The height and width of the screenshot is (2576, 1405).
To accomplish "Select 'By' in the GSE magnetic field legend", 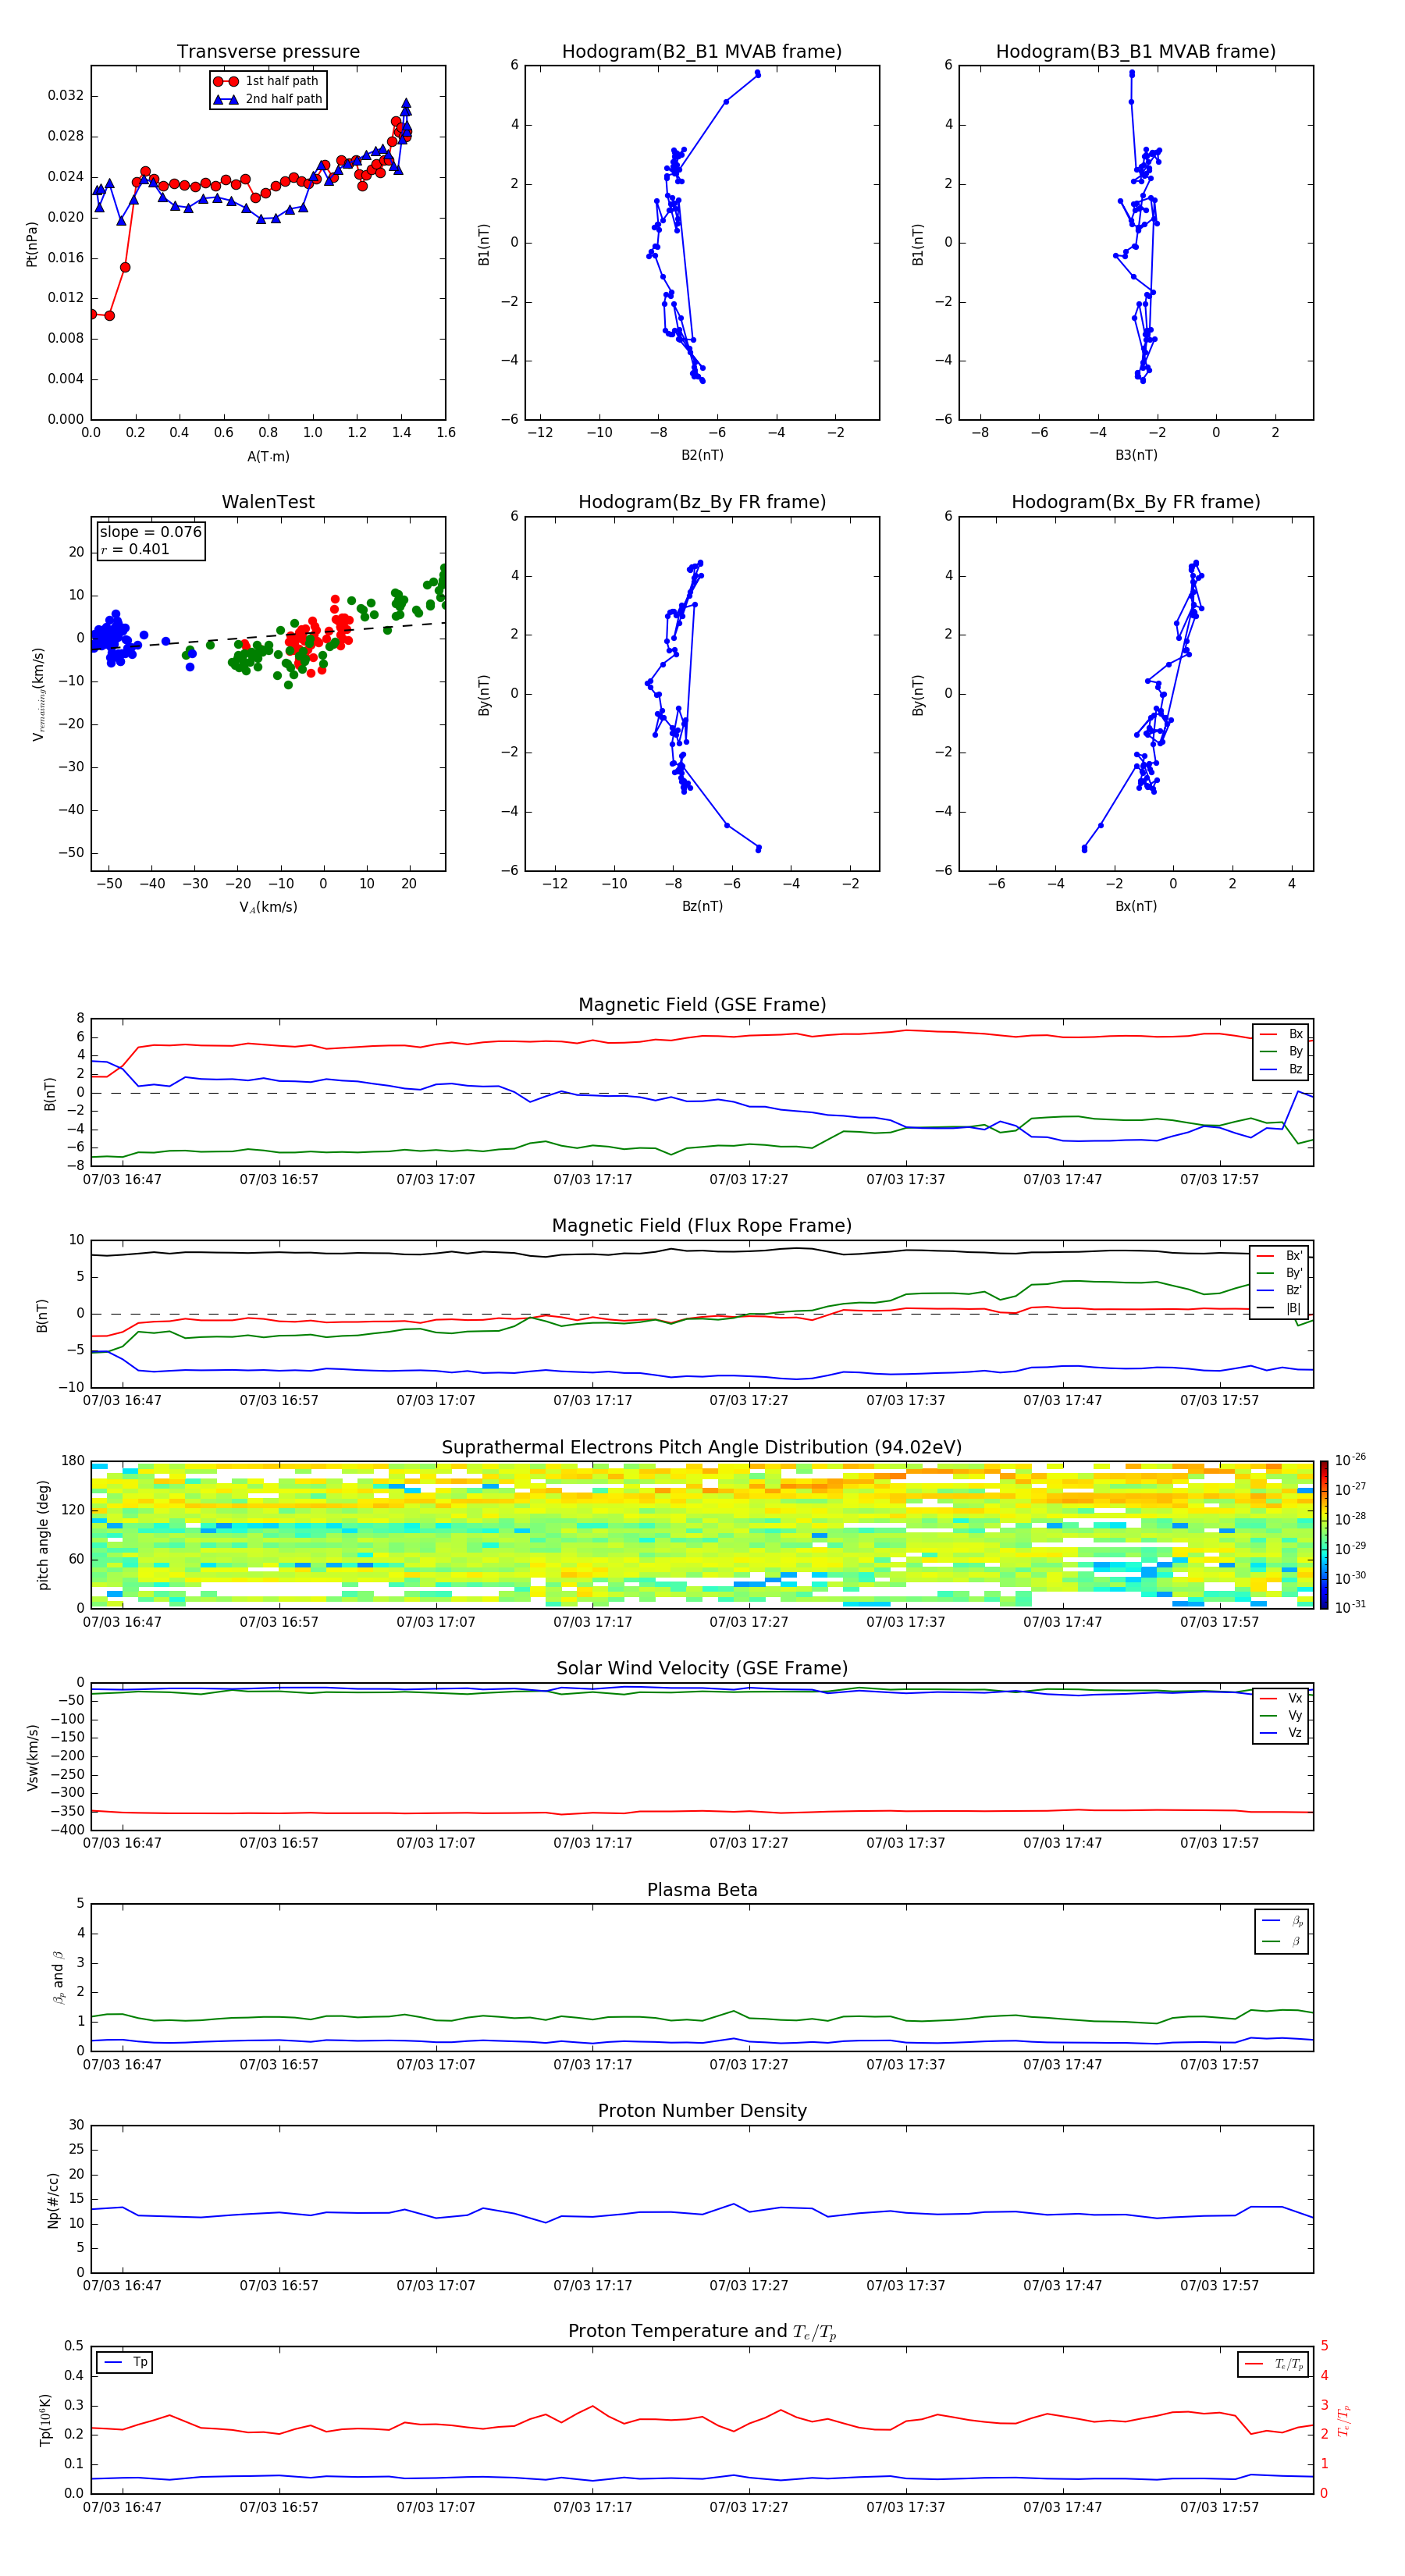I will pyautogui.click(x=1281, y=1051).
